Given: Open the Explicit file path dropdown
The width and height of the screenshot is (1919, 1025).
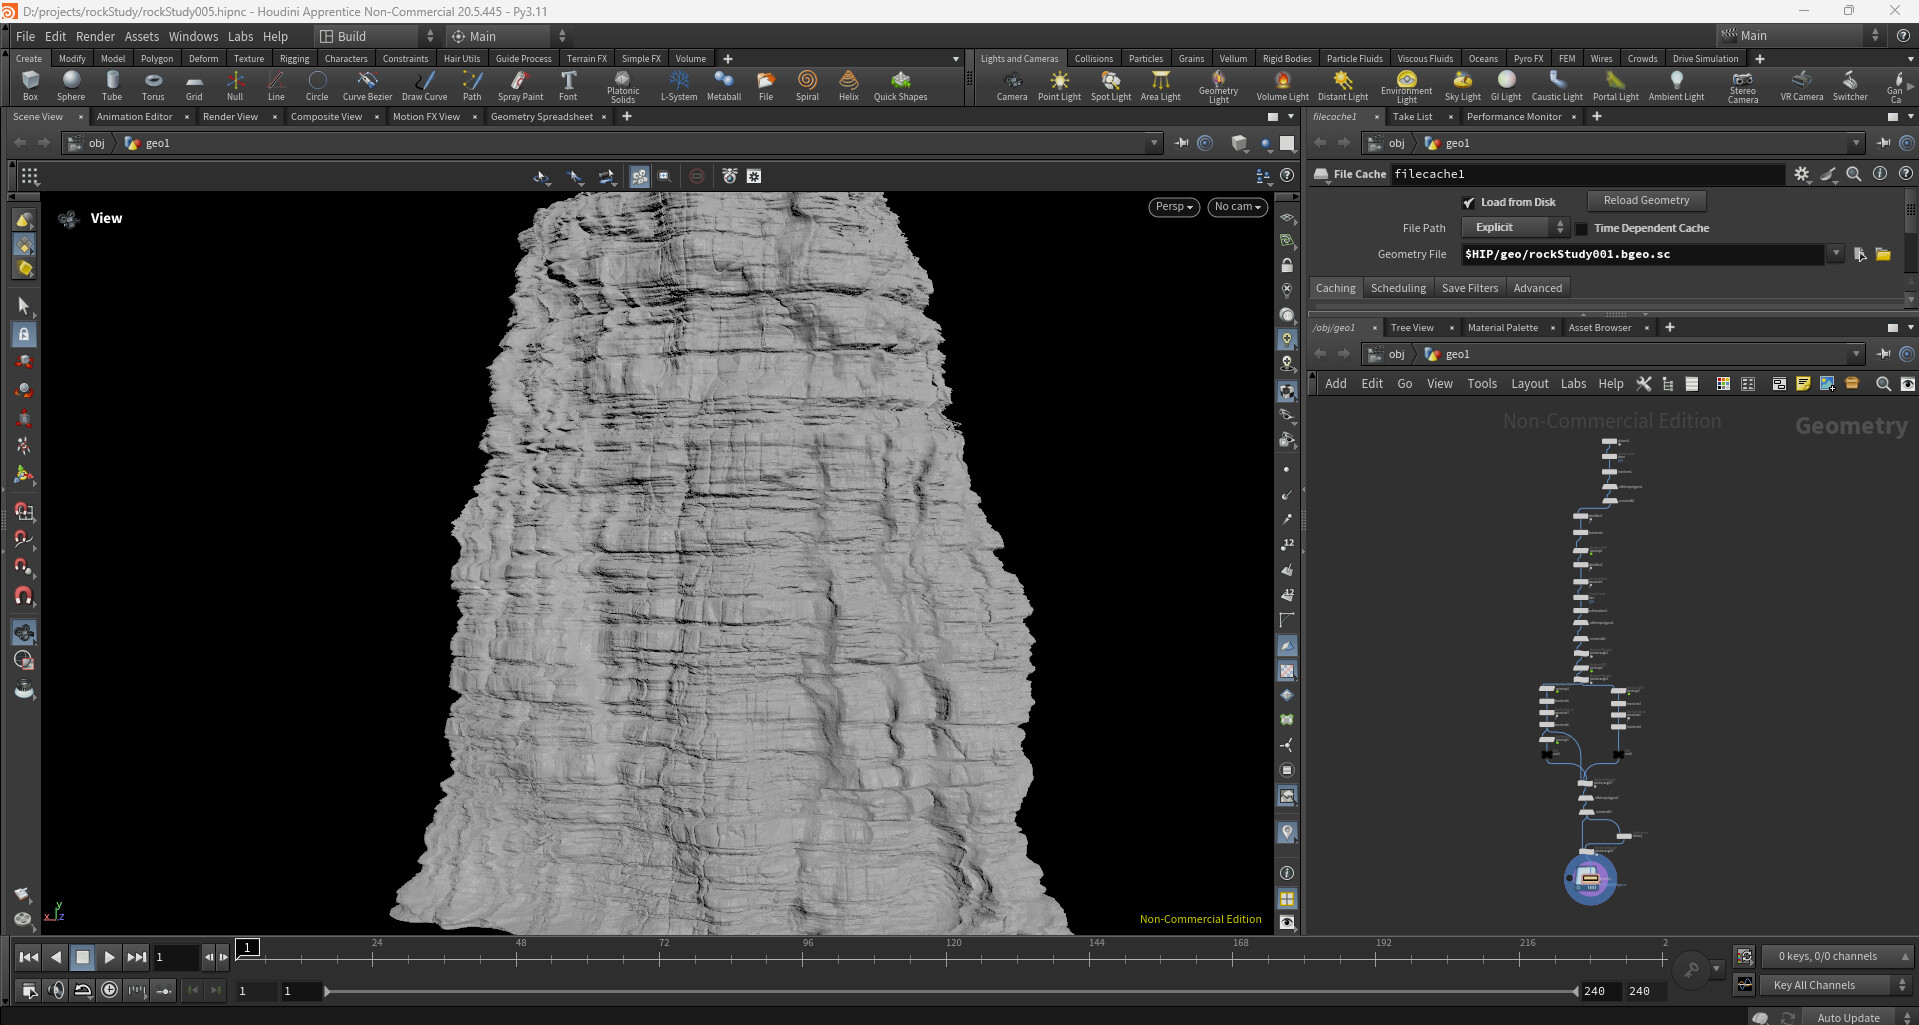Looking at the screenshot, I should click(x=1513, y=227).
